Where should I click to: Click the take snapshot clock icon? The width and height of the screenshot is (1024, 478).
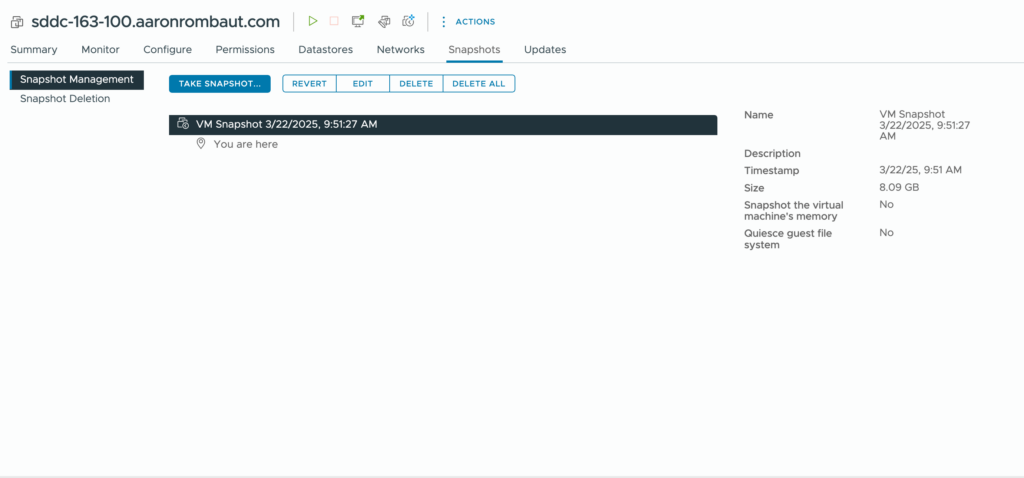coord(408,21)
